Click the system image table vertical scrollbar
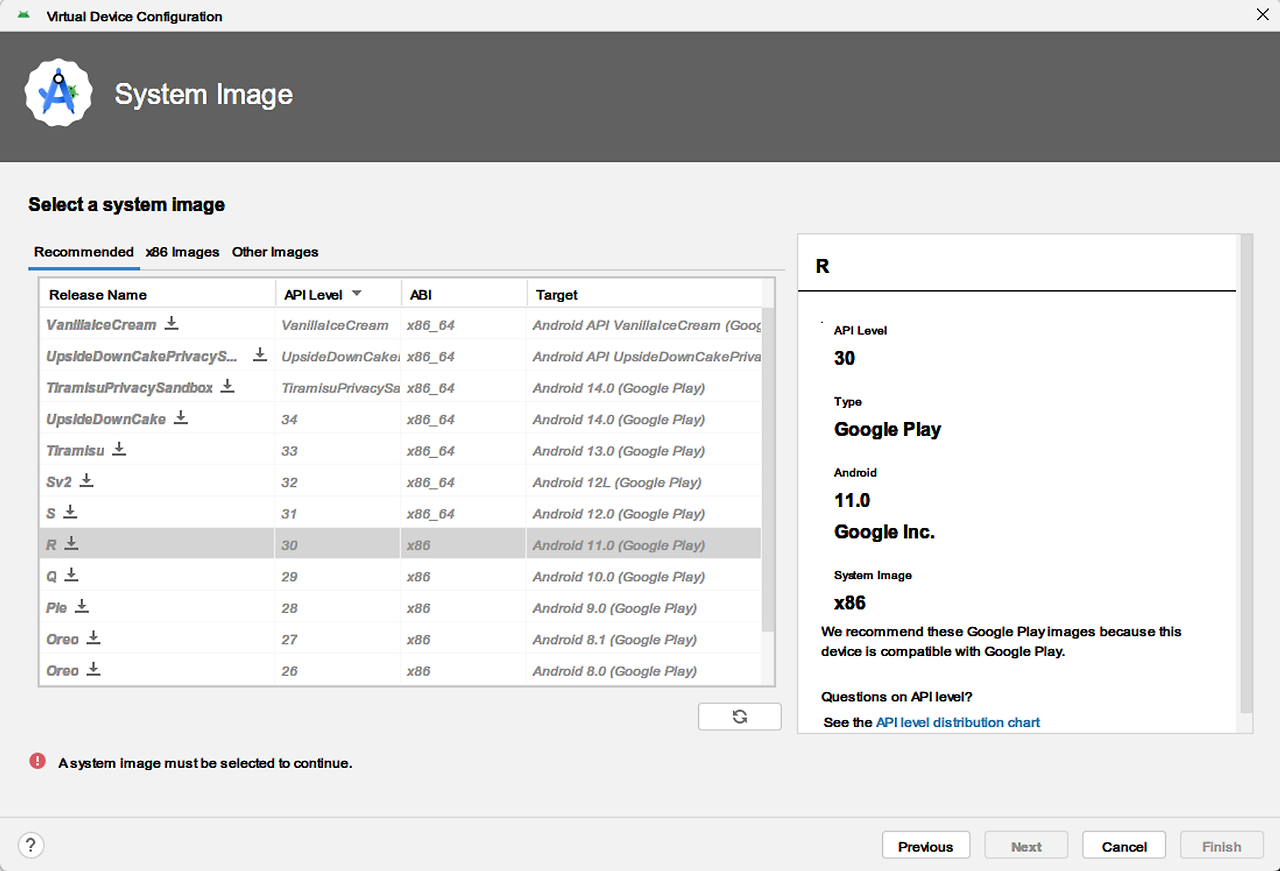This screenshot has width=1280, height=871. coord(767,470)
